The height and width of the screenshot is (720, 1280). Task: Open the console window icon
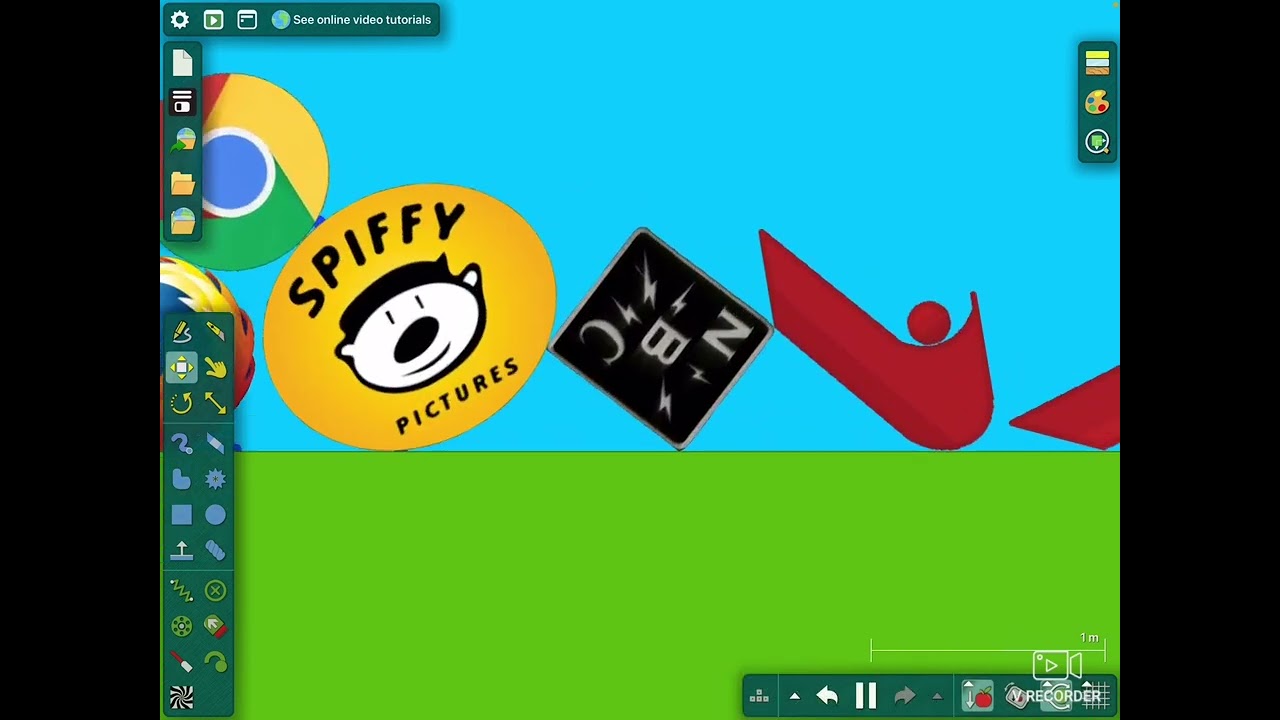click(247, 19)
